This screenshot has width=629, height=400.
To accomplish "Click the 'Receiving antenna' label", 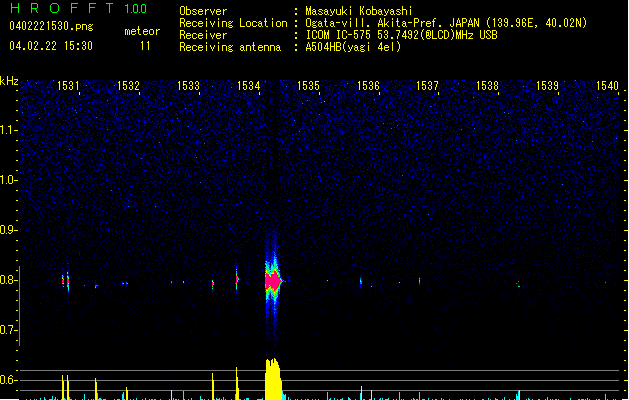I will point(230,47).
